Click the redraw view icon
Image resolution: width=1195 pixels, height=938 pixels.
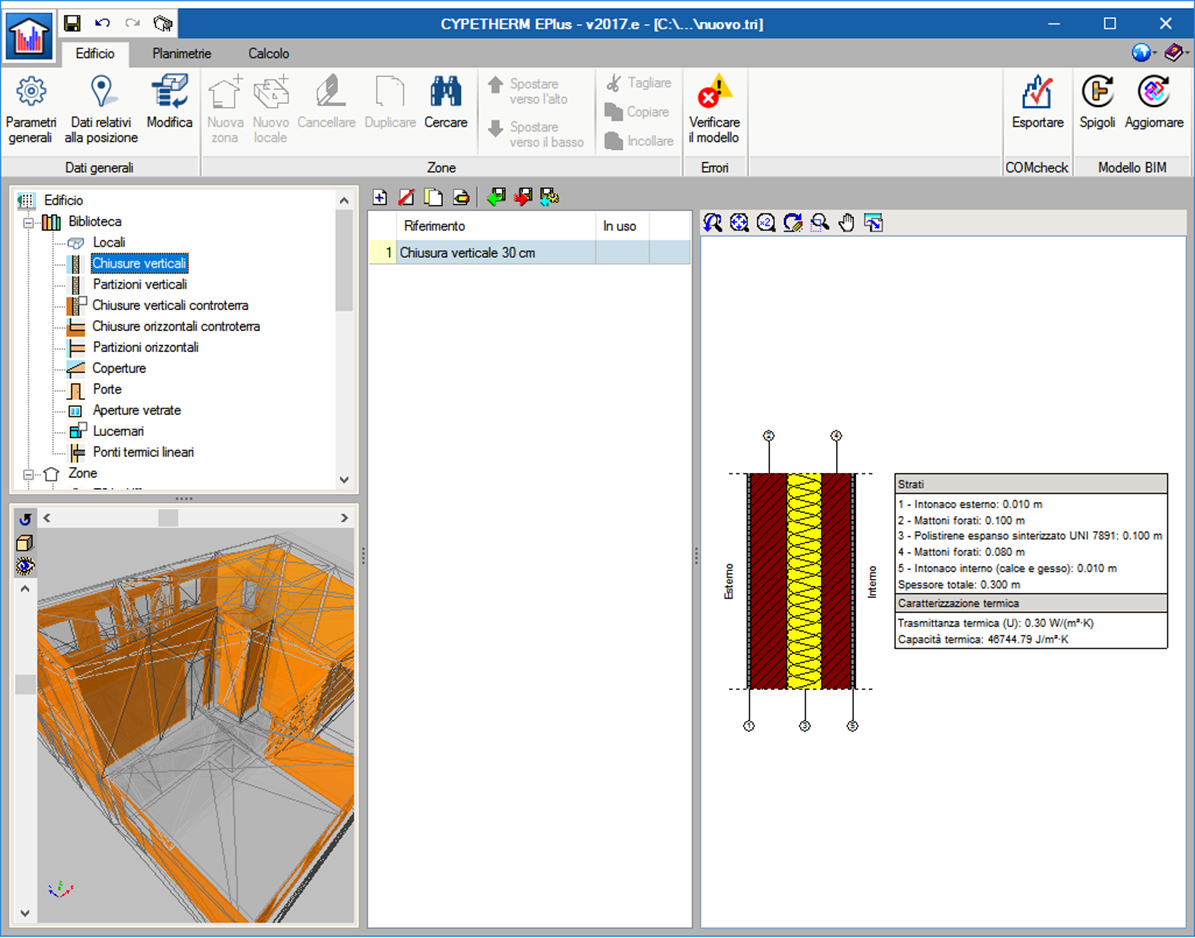click(793, 222)
